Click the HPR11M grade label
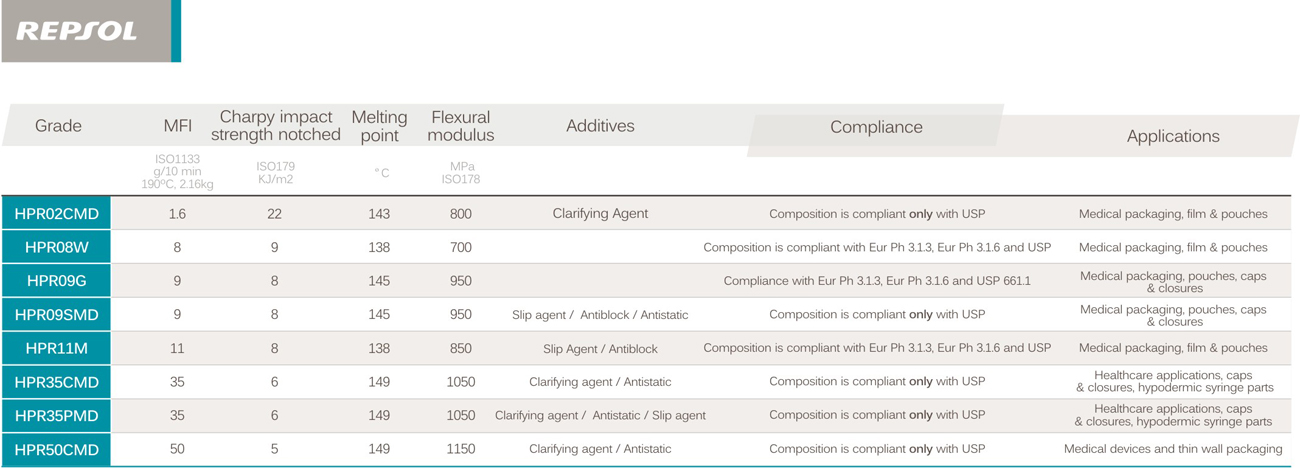Screen dimensions: 1300x468 click(x=56, y=348)
